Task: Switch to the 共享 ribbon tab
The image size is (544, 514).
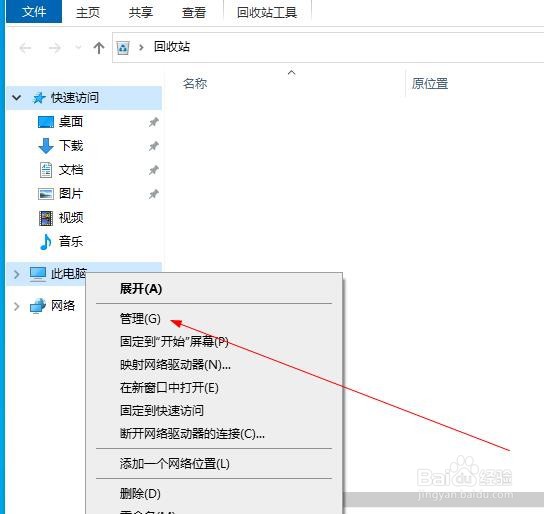Action: (x=141, y=12)
